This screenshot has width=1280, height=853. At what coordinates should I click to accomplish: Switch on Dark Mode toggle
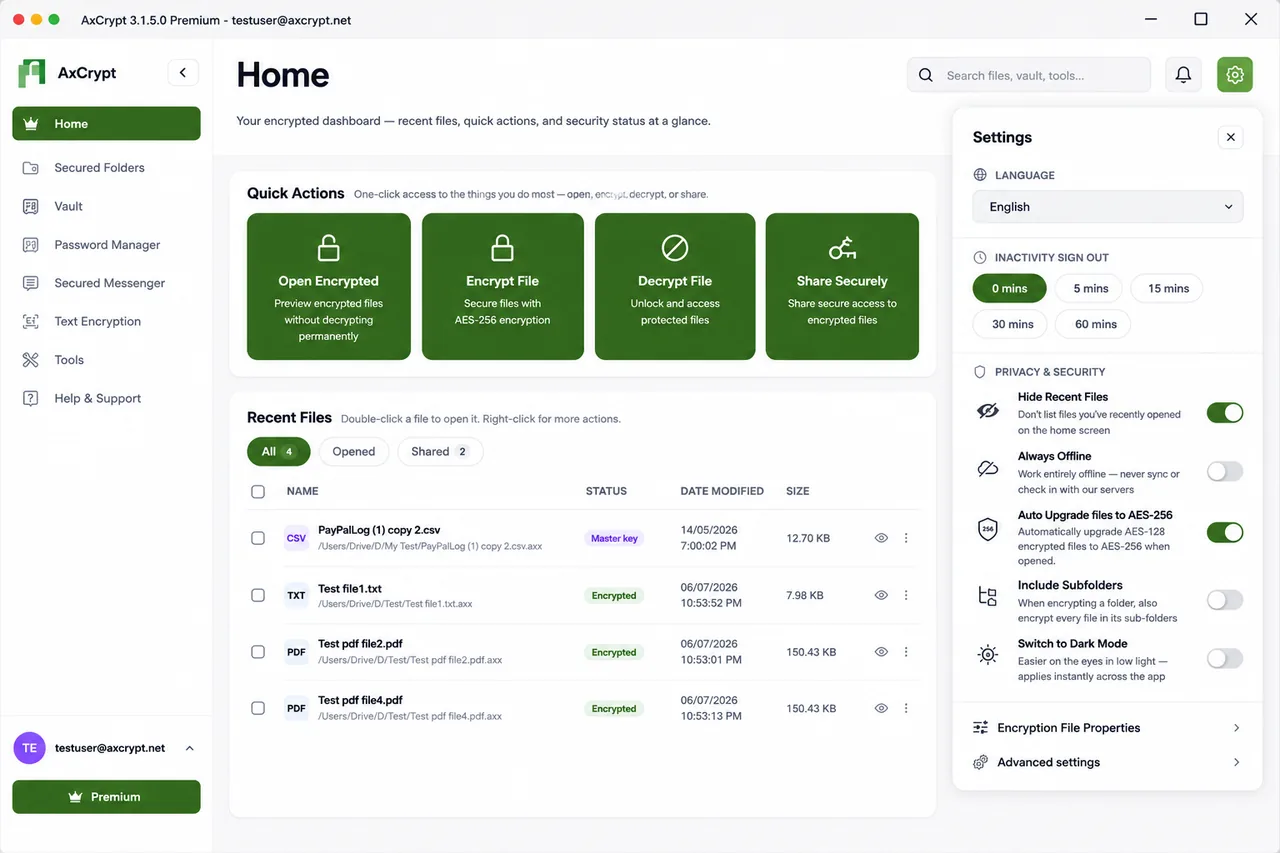(x=1225, y=658)
